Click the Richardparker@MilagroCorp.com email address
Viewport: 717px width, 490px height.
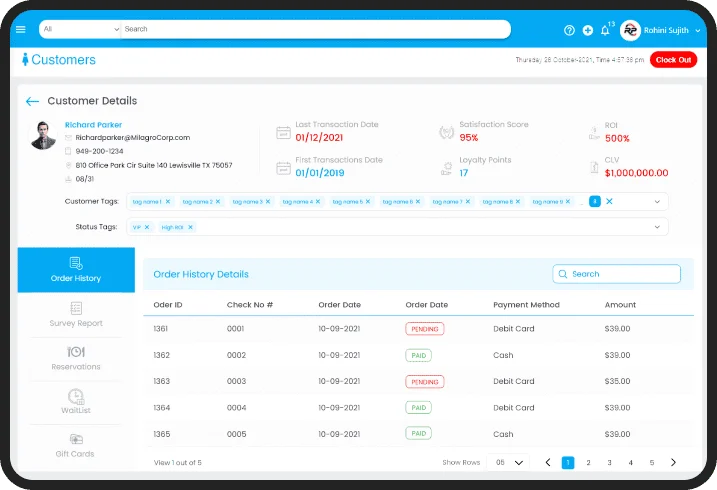[x=133, y=138]
